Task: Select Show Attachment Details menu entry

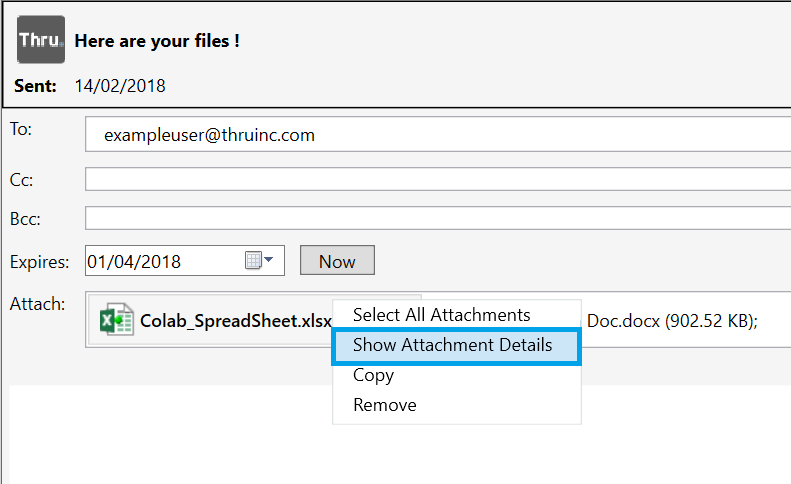Action: click(x=452, y=345)
